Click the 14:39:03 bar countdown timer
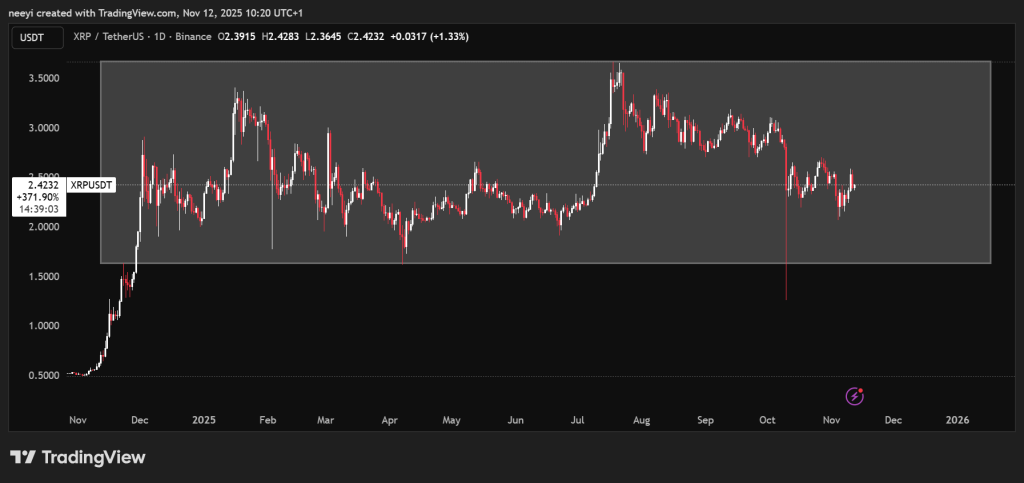This screenshot has height=483, width=1024. pyautogui.click(x=39, y=209)
